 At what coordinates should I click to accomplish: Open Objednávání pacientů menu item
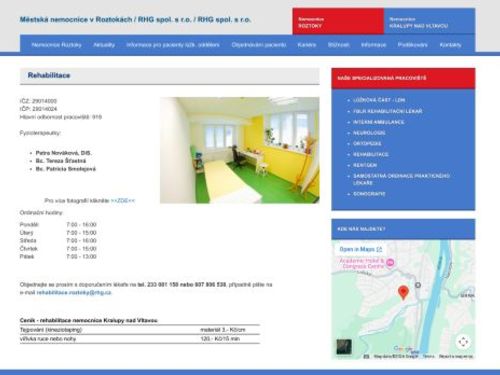tap(259, 45)
